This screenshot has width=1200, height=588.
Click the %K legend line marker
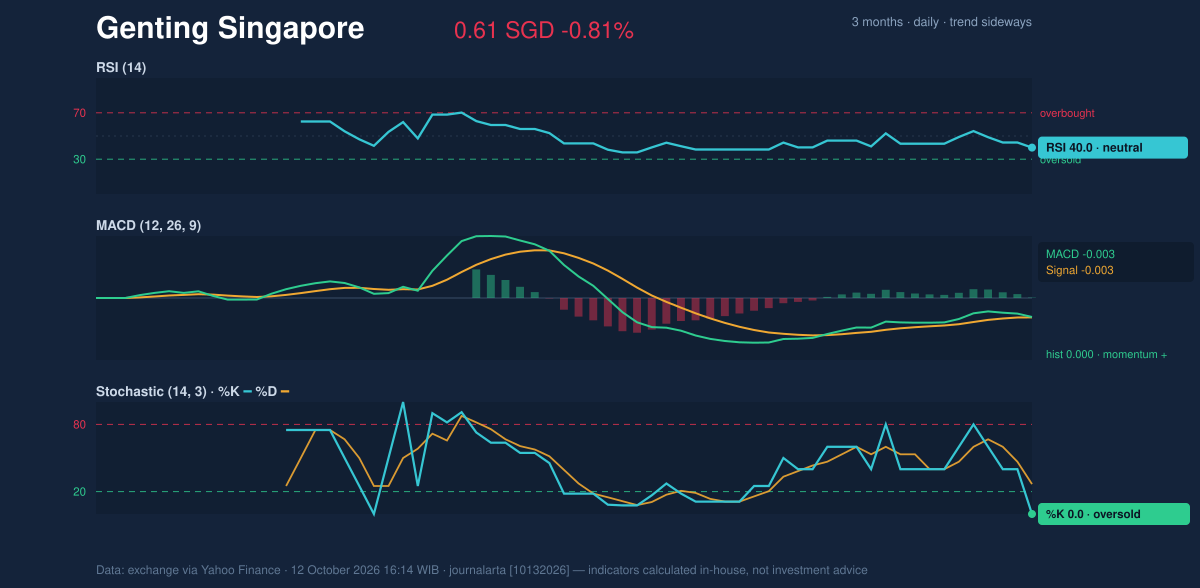tap(247, 391)
